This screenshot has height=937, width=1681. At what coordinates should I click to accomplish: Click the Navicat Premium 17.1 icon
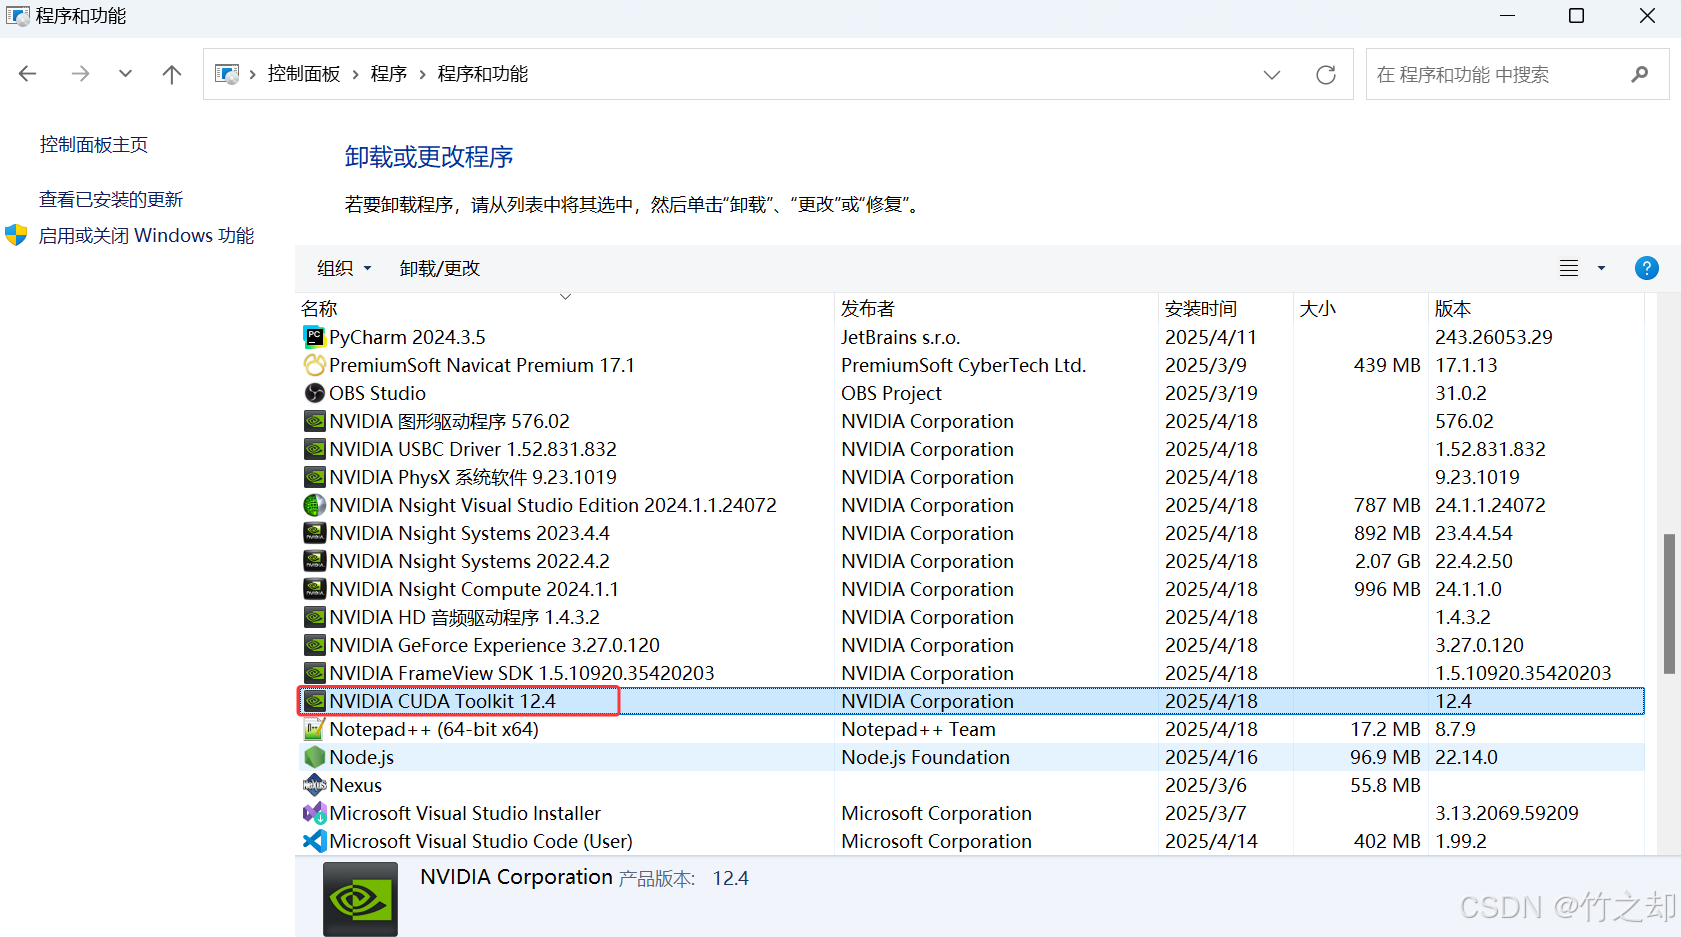(315, 365)
